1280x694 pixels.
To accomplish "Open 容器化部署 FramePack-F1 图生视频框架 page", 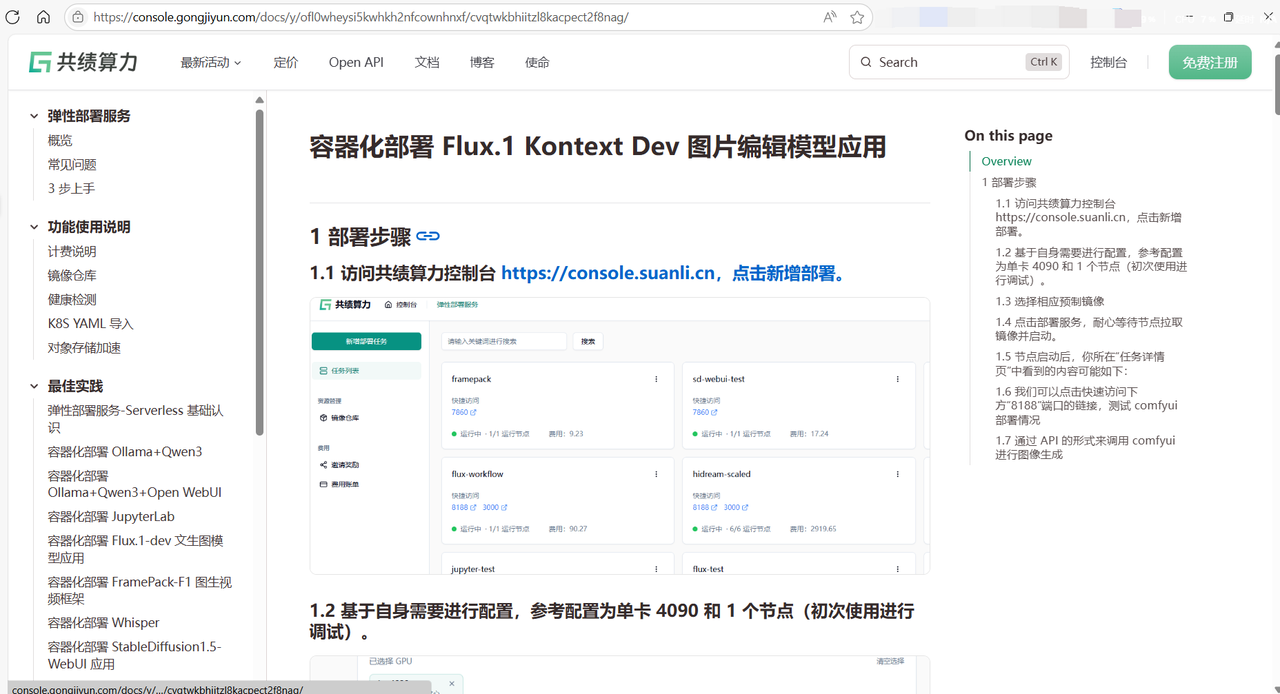I will (x=140, y=590).
